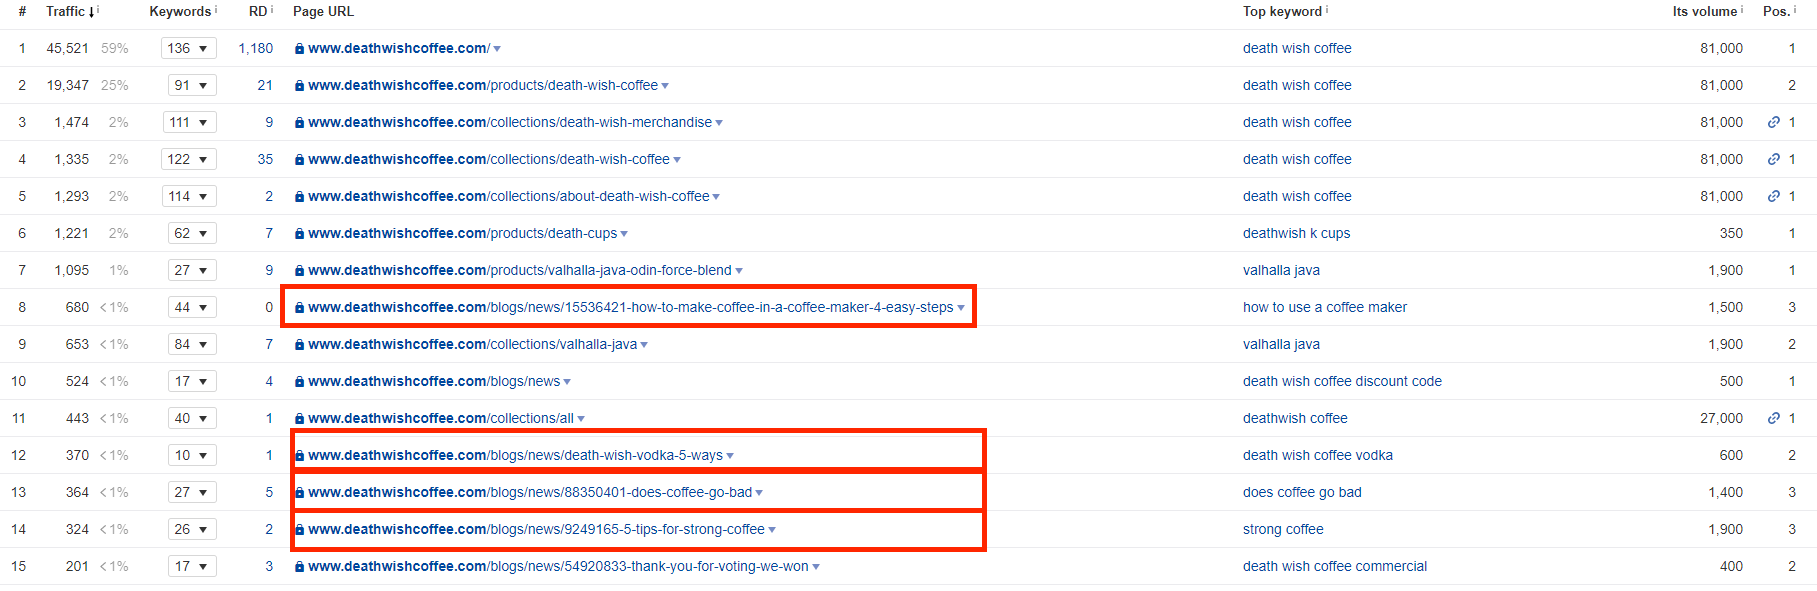
Task: Click the info icon beside Top keyword header
Action: click(1327, 9)
